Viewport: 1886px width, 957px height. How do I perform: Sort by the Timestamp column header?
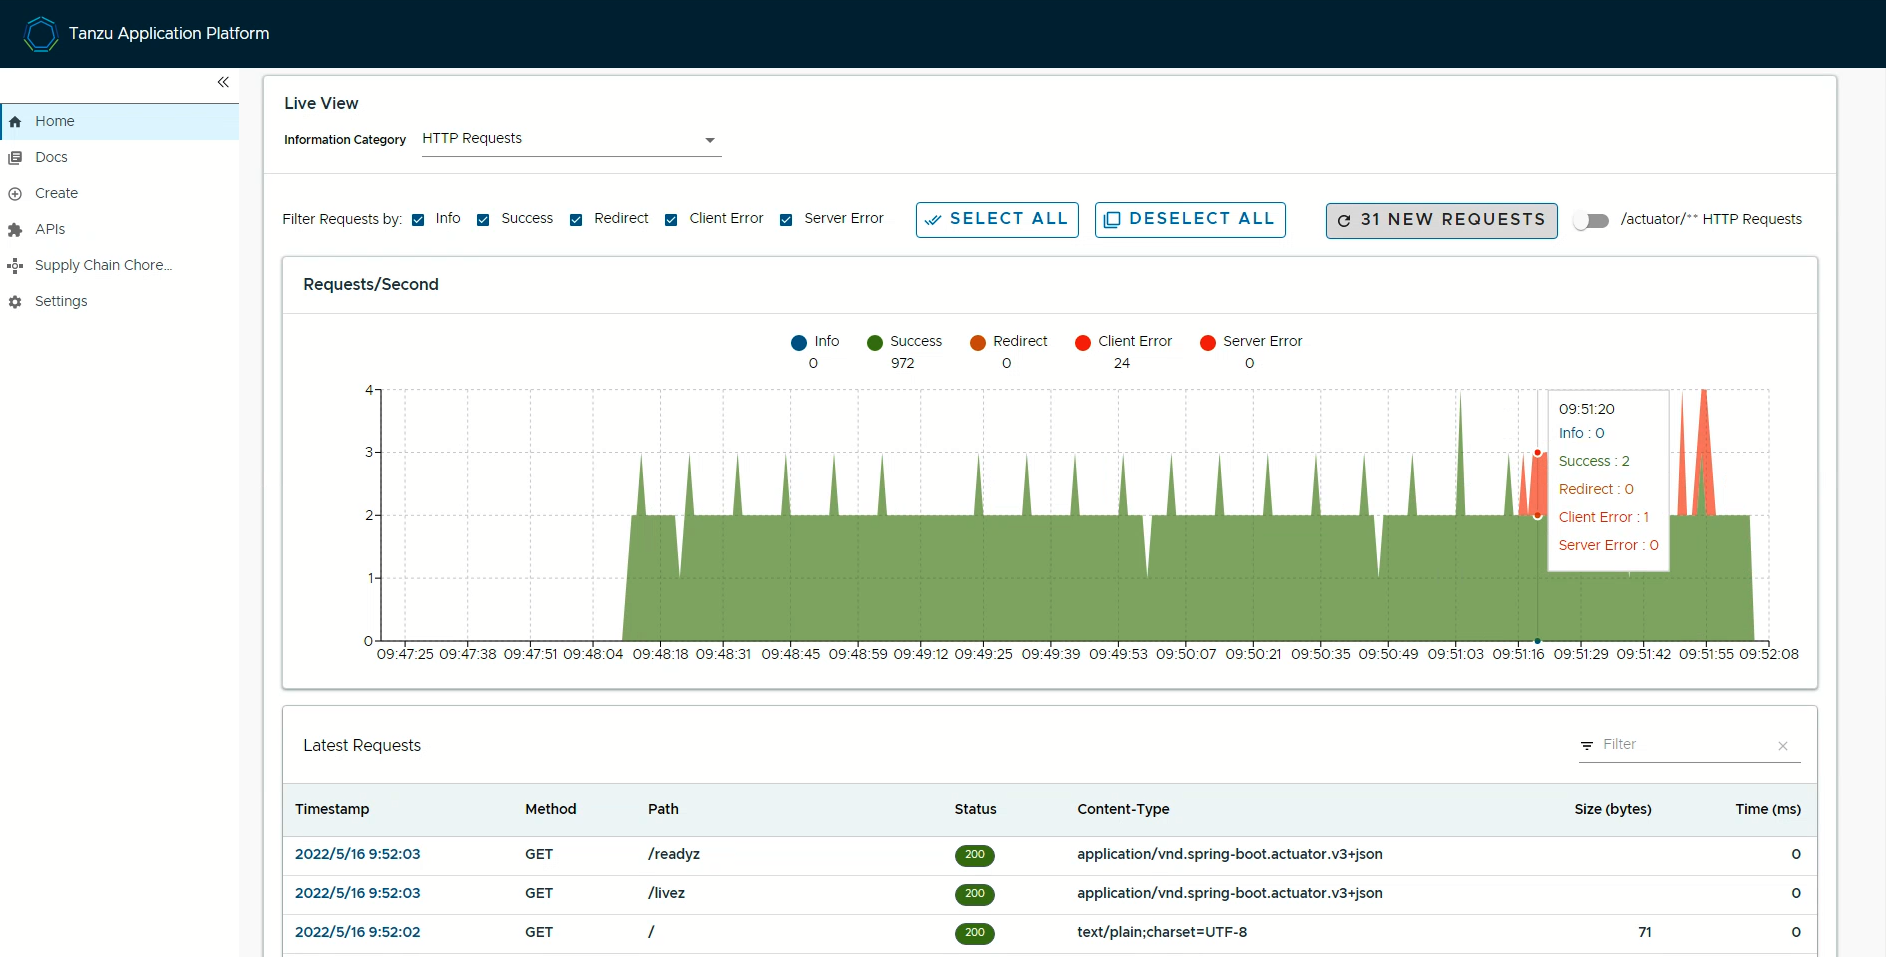click(x=332, y=809)
